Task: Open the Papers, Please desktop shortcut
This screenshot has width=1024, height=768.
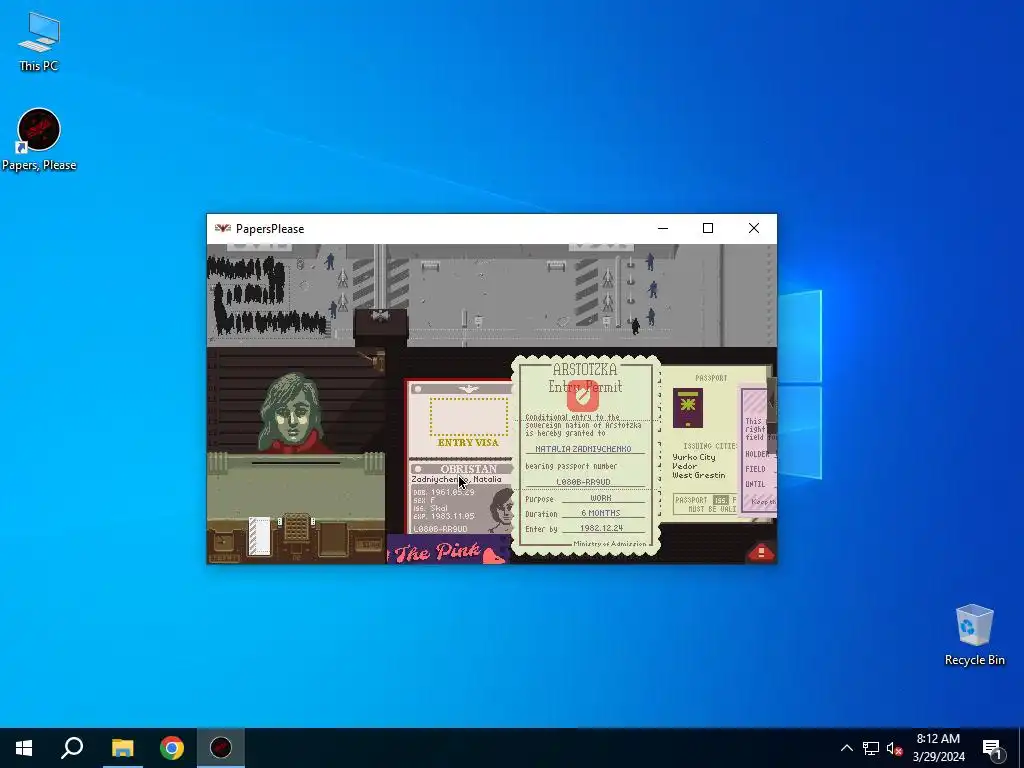Action: coord(39,140)
